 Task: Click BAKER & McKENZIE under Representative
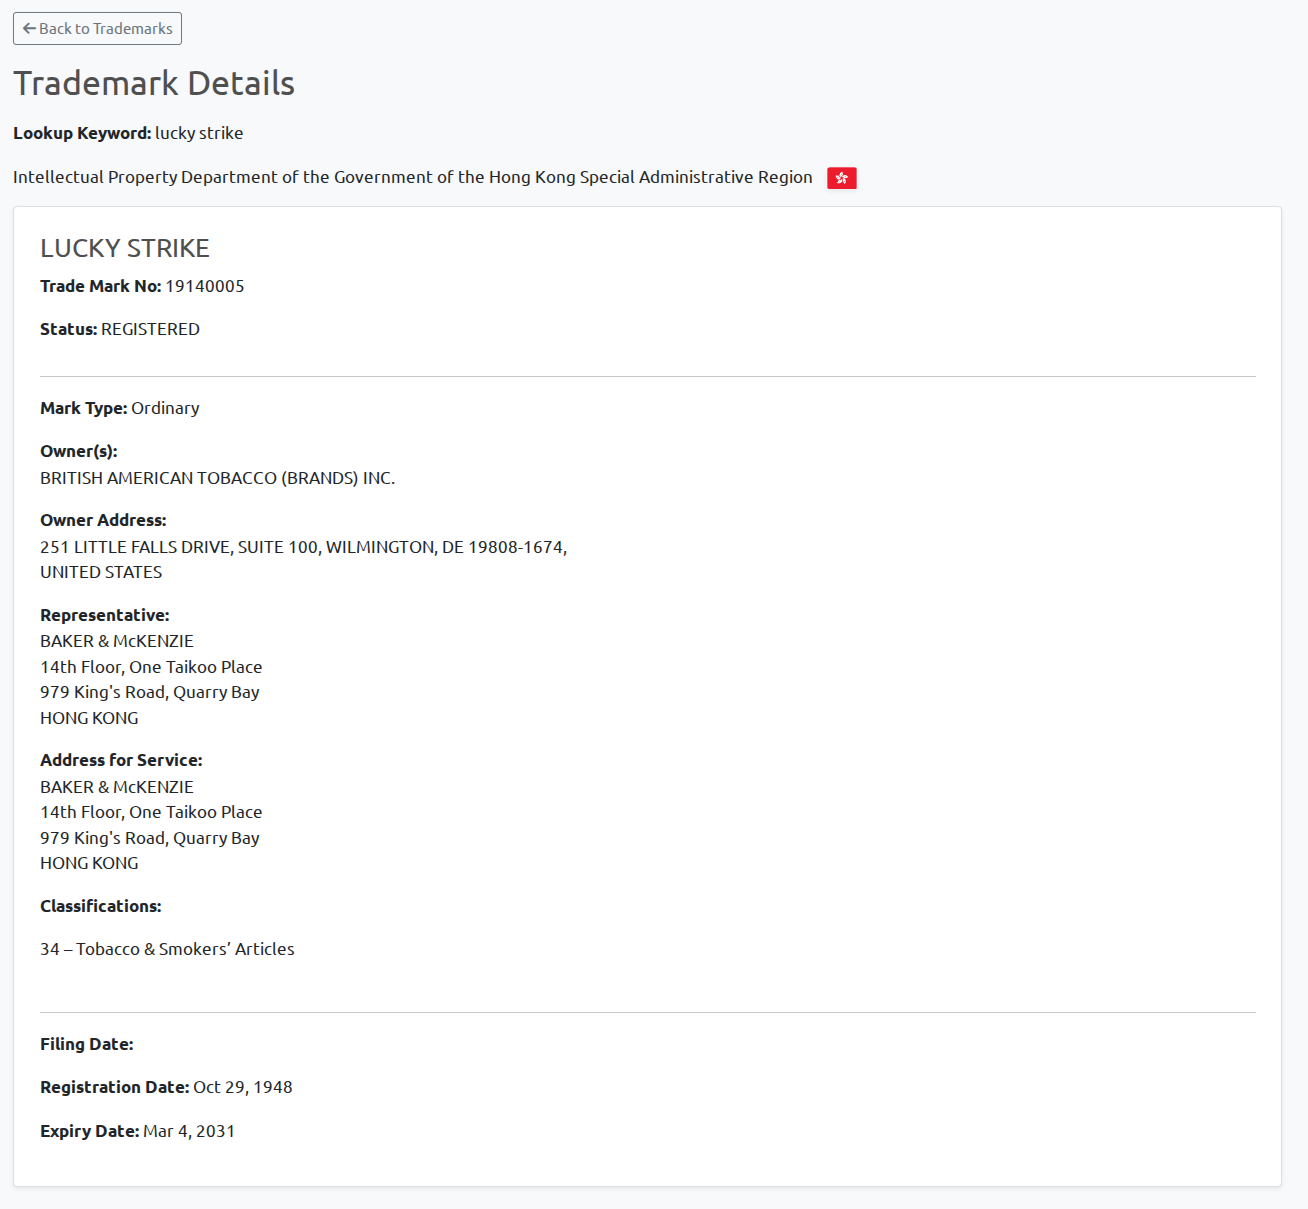pos(117,641)
